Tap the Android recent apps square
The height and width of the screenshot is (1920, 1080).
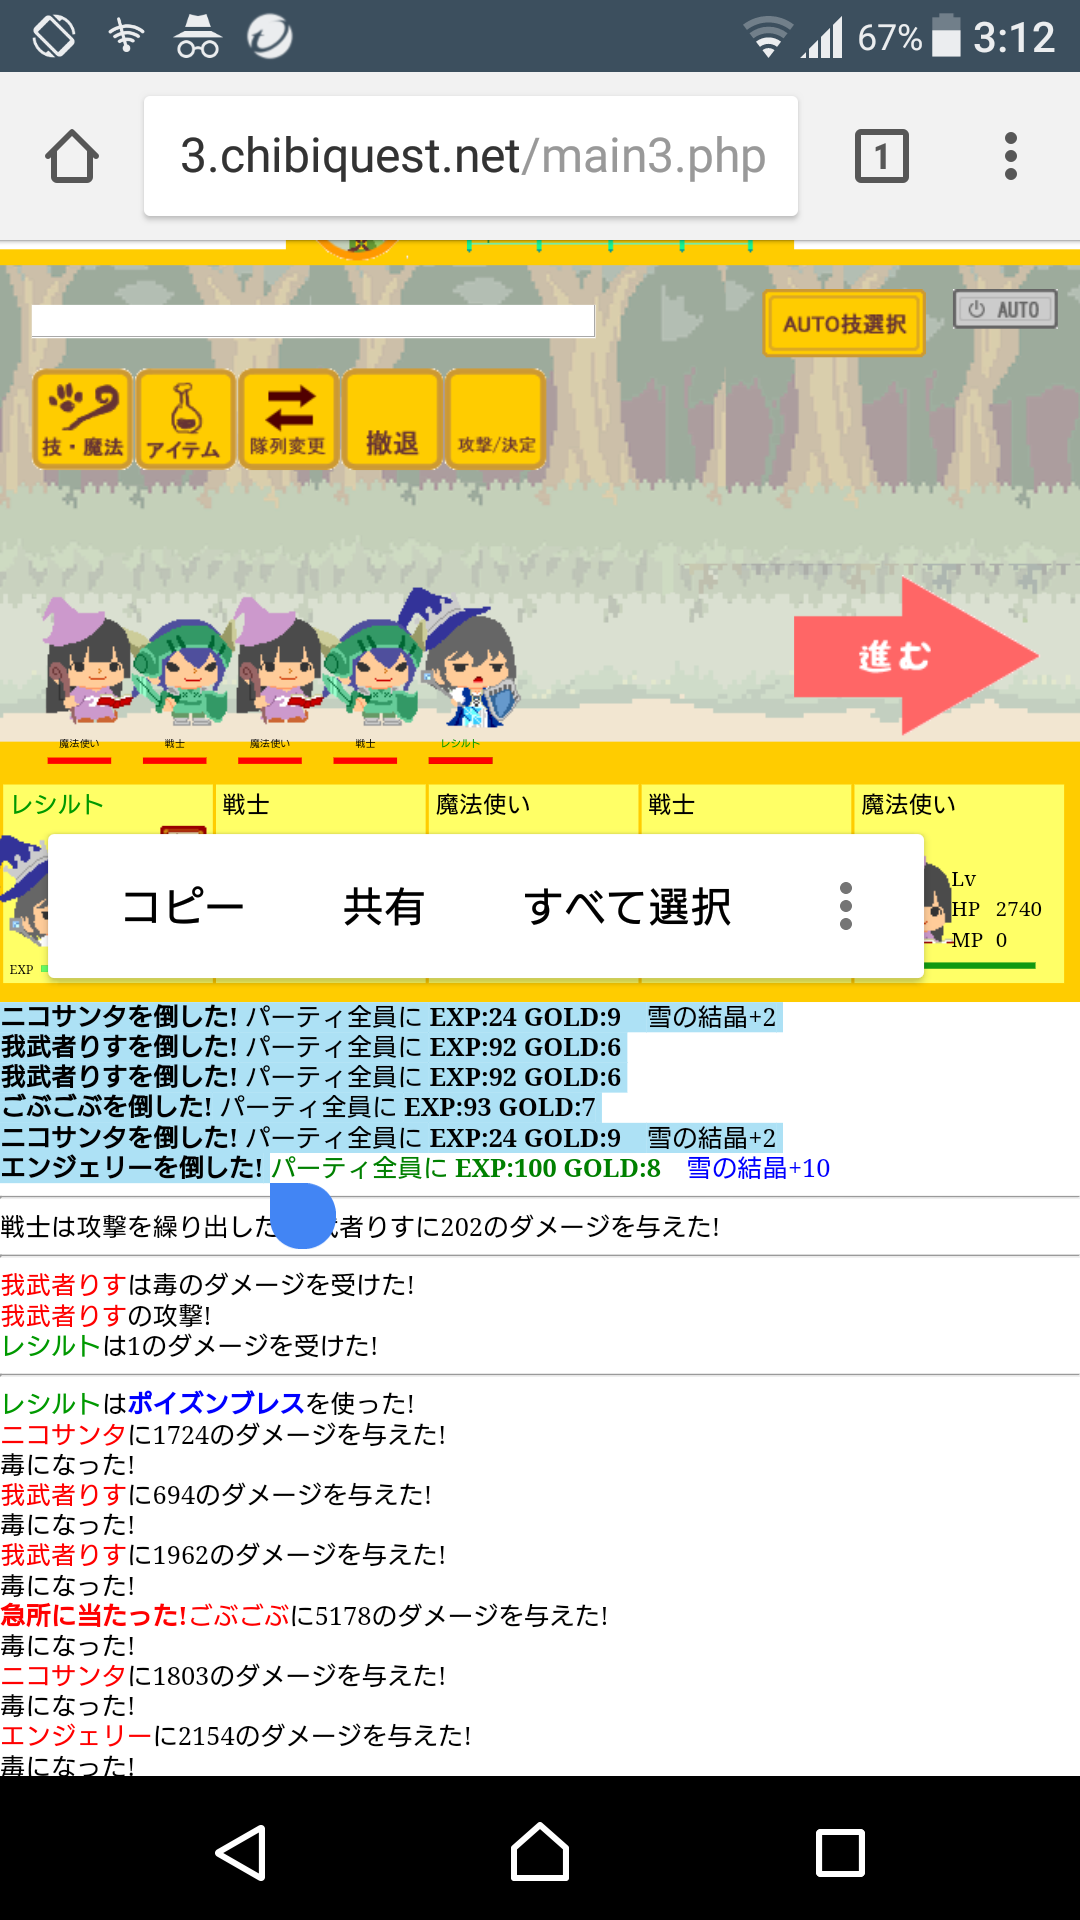point(840,1853)
